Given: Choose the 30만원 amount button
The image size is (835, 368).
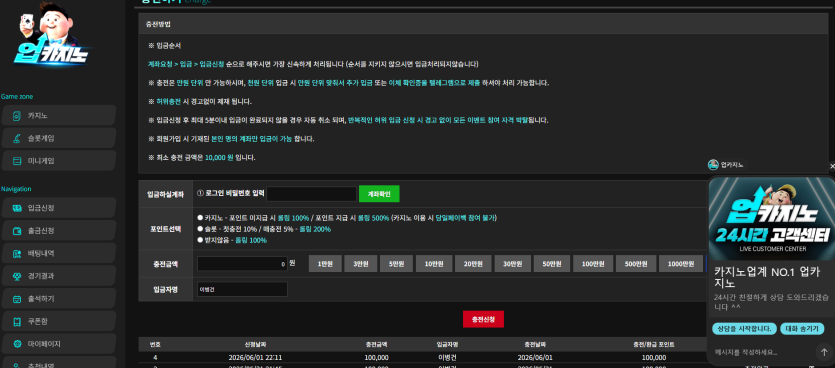Looking at the screenshot, I should click(x=513, y=264).
